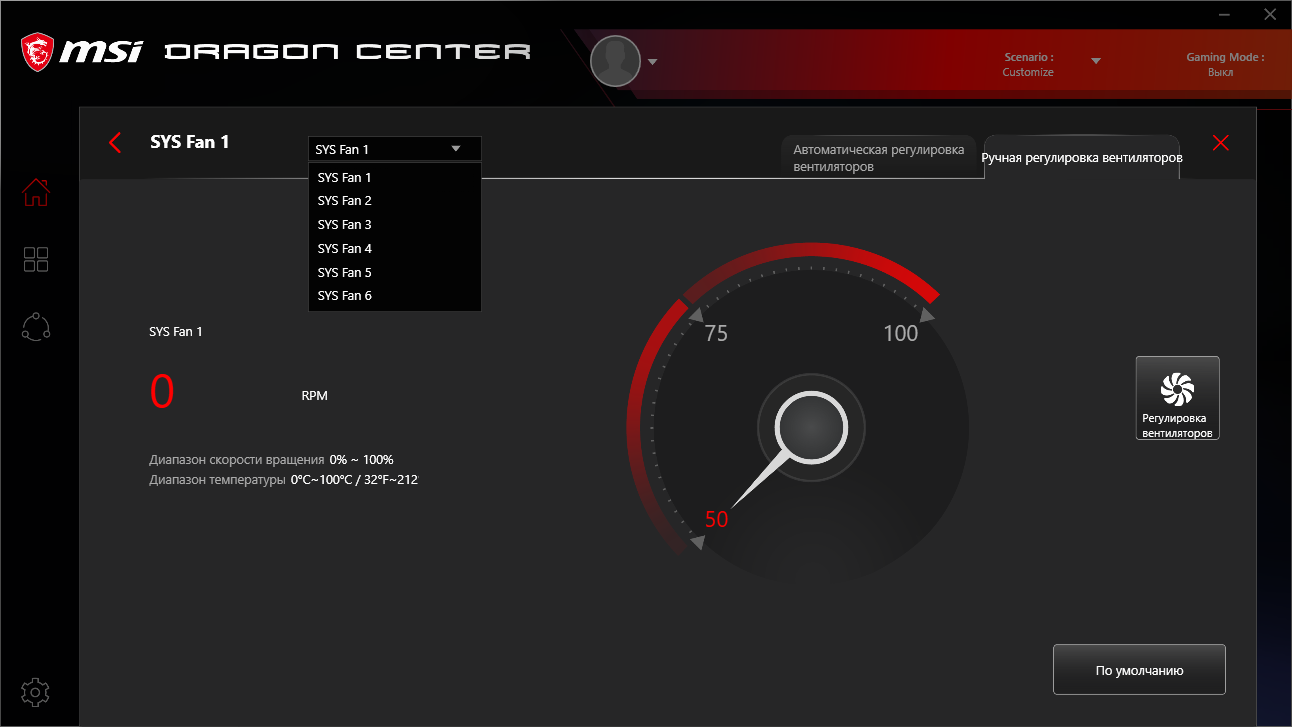The width and height of the screenshot is (1292, 727).
Task: Click the 0% ~ 100% speed range value
Action: click(361, 460)
